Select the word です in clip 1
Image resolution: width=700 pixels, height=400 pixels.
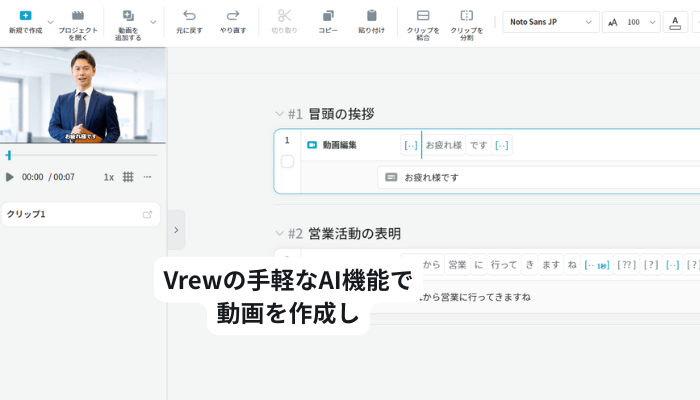pyautogui.click(x=478, y=145)
